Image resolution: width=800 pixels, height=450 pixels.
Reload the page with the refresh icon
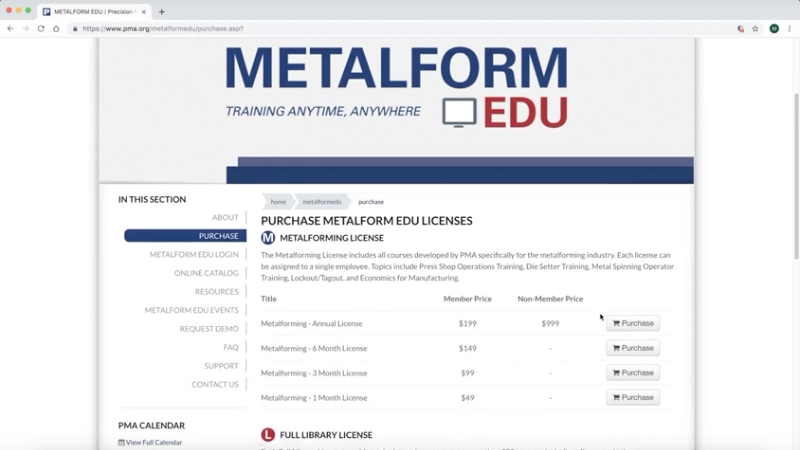[41, 28]
